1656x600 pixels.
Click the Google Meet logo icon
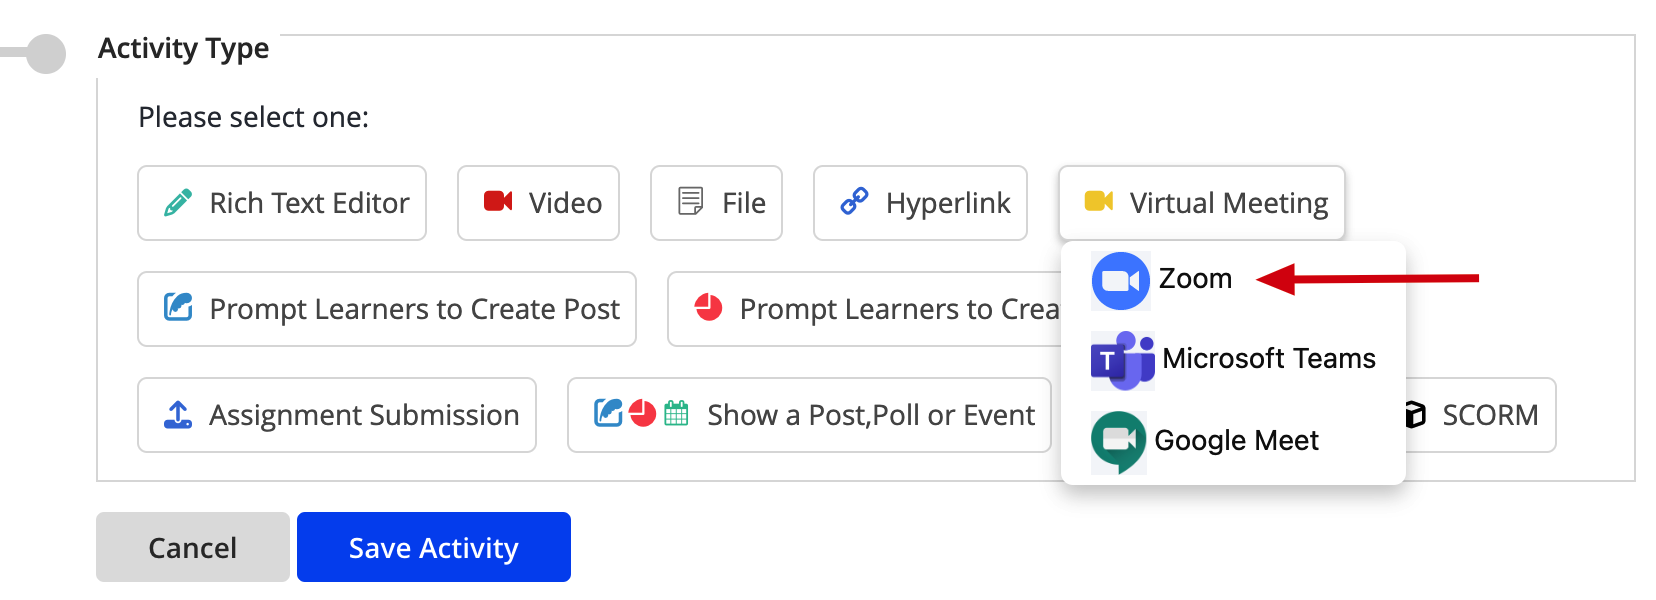[1119, 441]
